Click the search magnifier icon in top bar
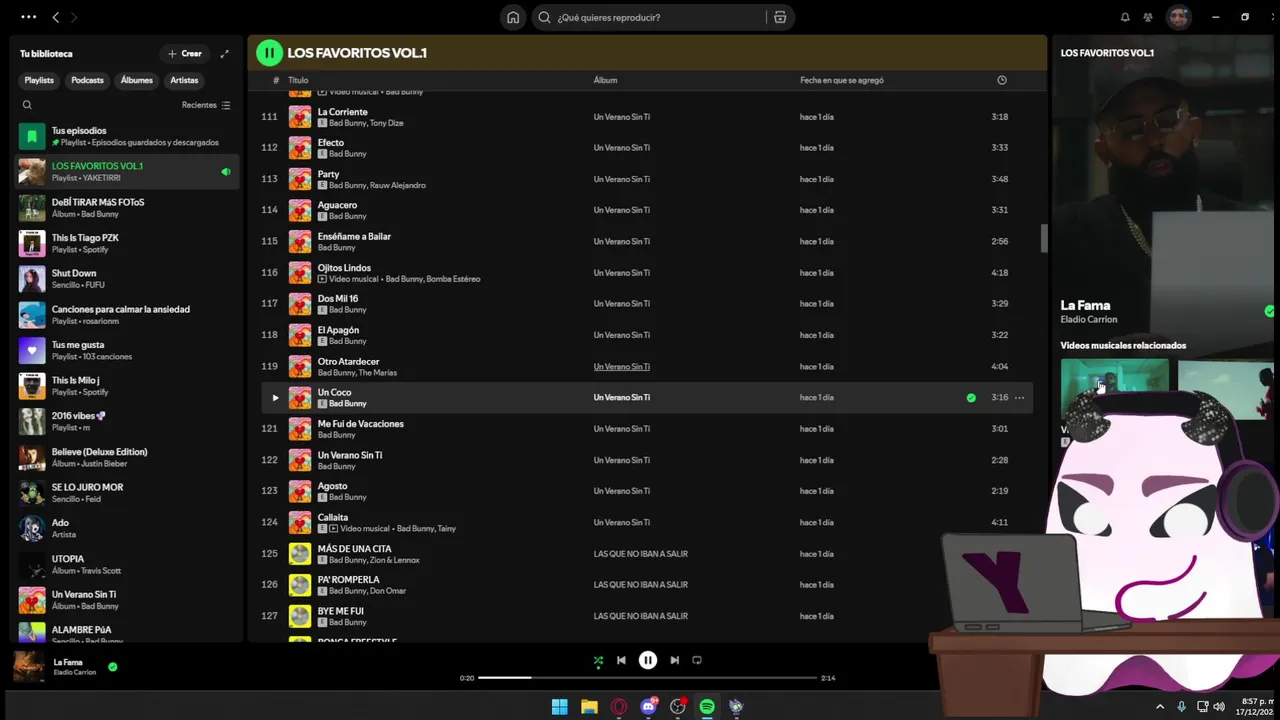Viewport: 1280px width, 720px height. 545,17
